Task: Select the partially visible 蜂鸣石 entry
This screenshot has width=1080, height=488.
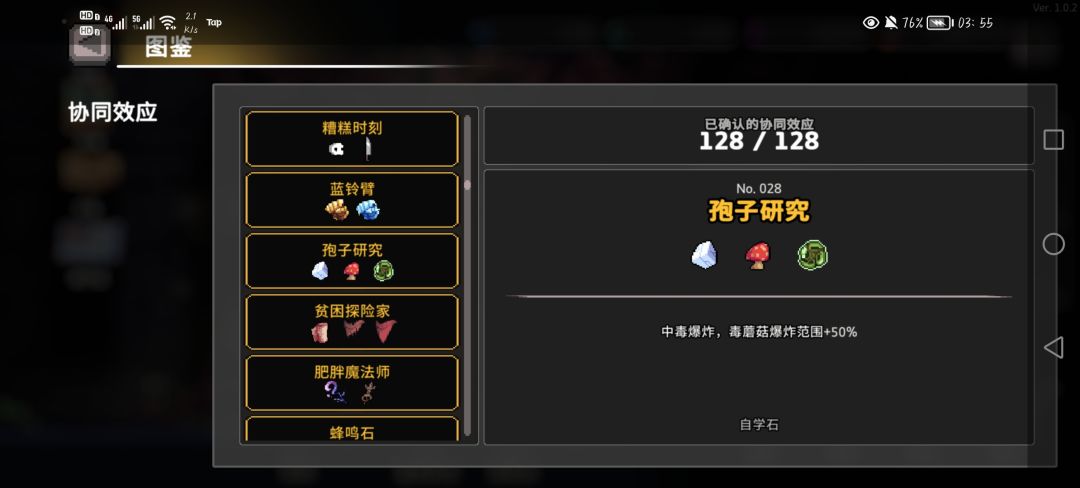Action: click(352, 429)
